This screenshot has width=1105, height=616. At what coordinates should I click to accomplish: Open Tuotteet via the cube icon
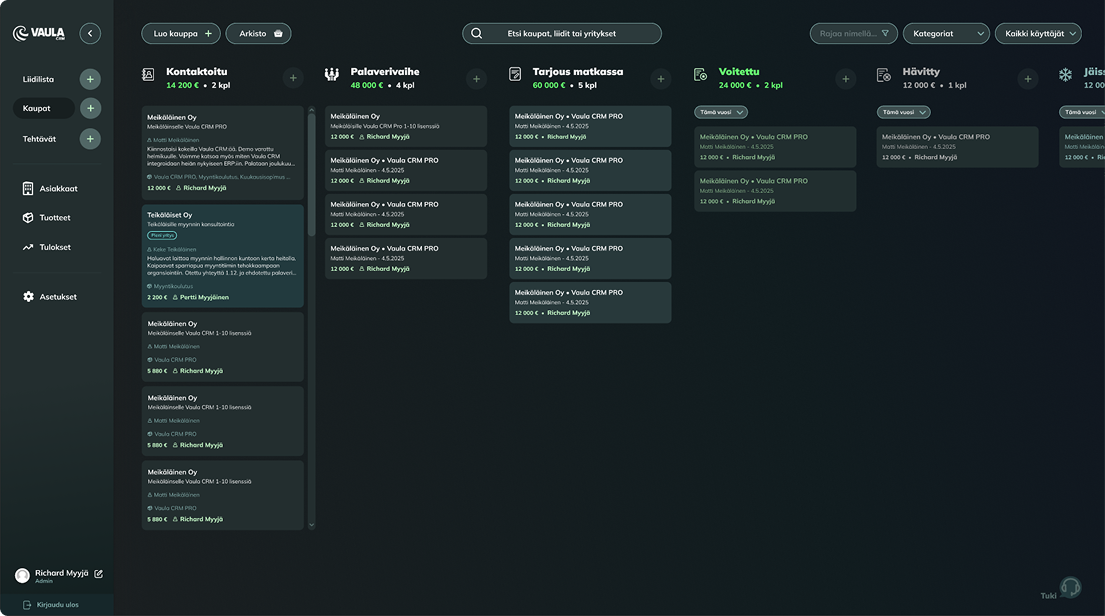pyautogui.click(x=28, y=217)
